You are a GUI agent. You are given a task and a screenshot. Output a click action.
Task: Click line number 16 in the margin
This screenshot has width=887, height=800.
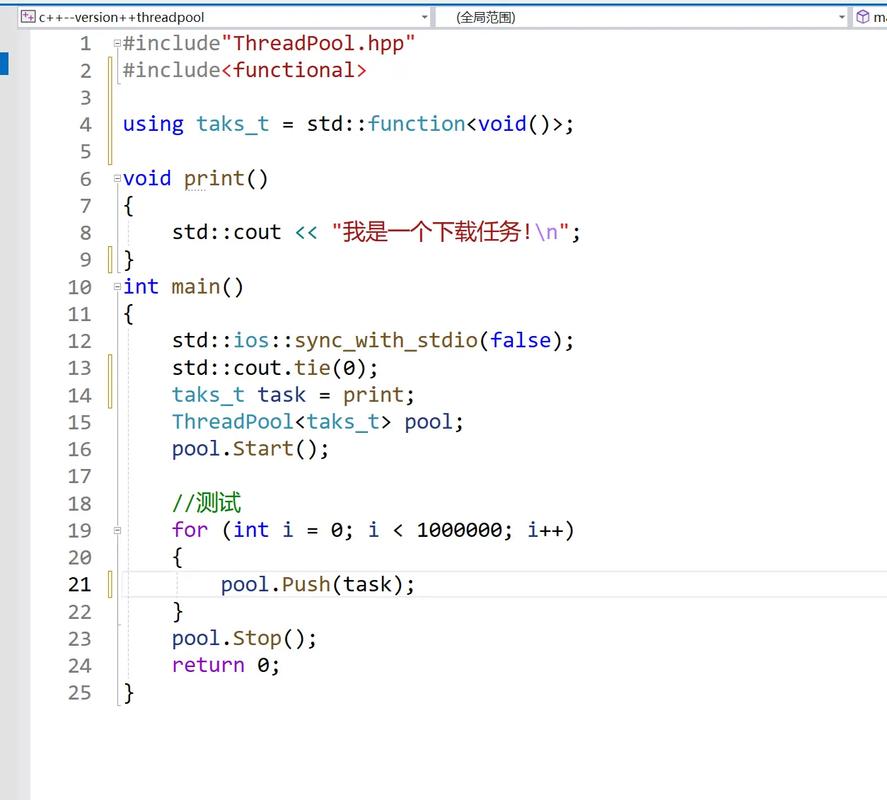[x=79, y=449]
